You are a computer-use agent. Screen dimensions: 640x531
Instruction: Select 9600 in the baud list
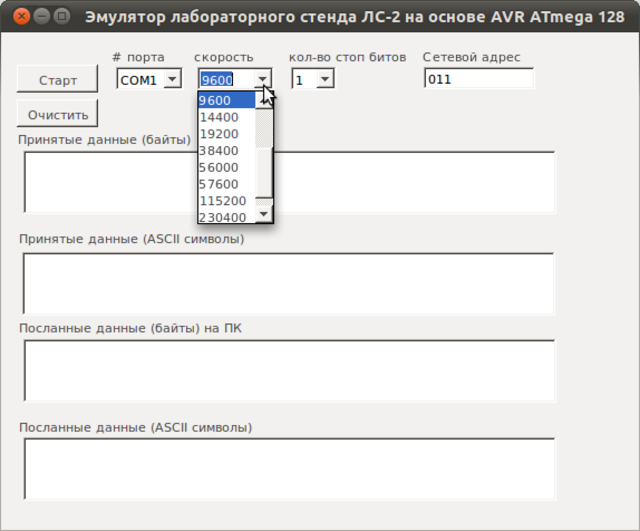226,100
